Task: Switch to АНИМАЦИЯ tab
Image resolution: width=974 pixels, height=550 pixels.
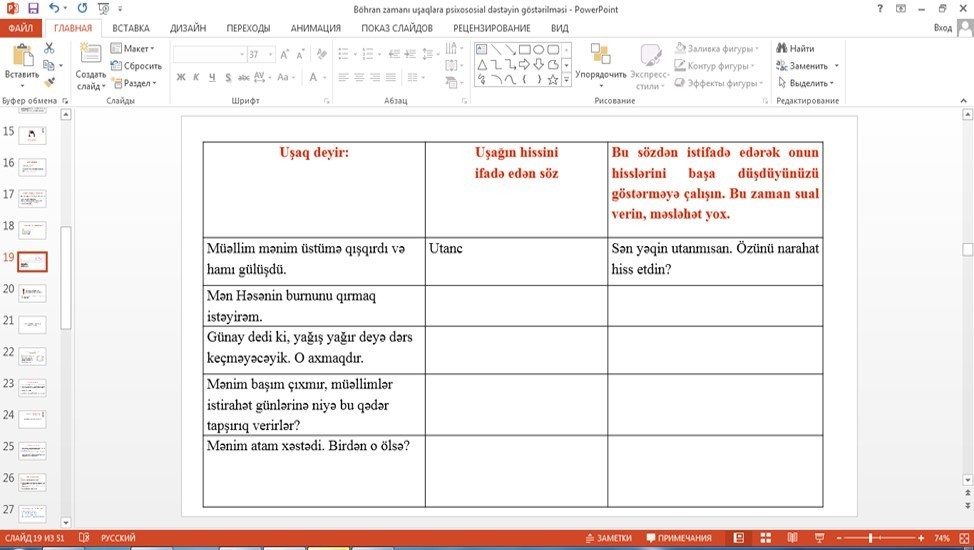Action: pos(316,28)
